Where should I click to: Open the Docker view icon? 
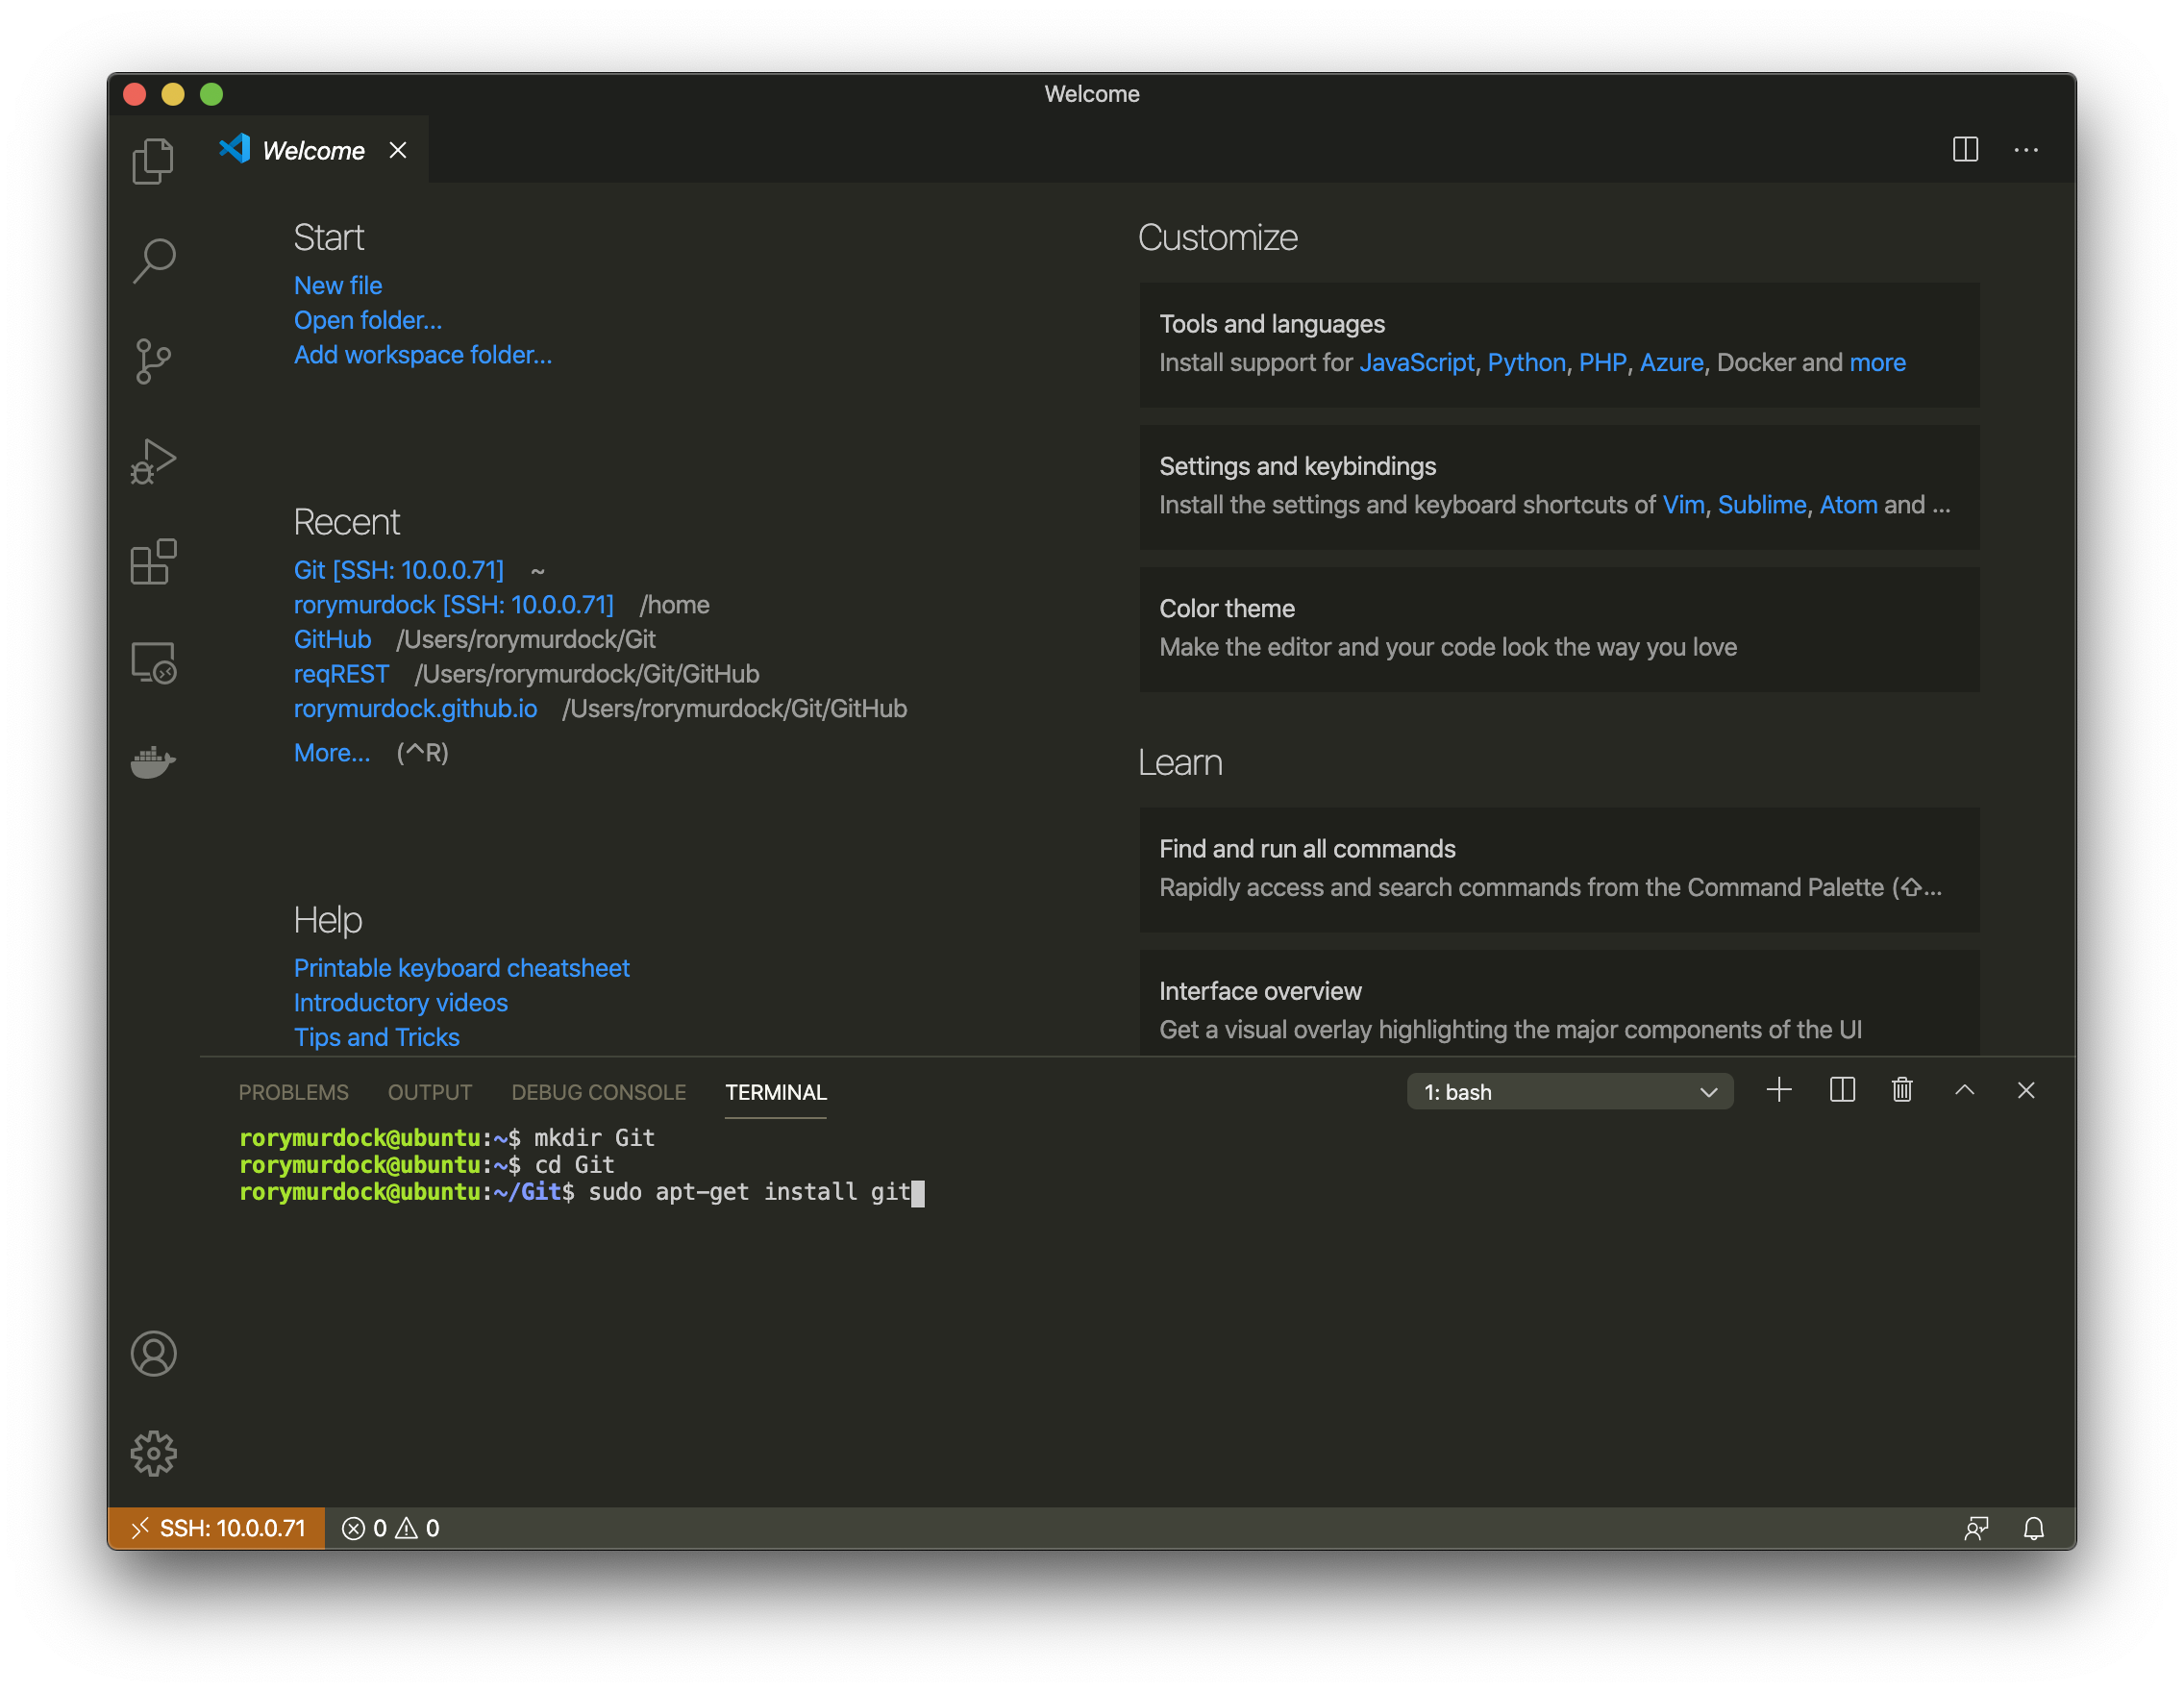coord(153,762)
